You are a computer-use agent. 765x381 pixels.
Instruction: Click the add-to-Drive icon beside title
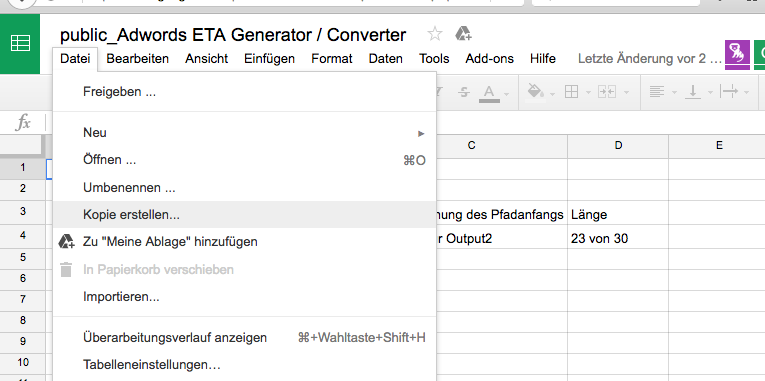tap(463, 34)
